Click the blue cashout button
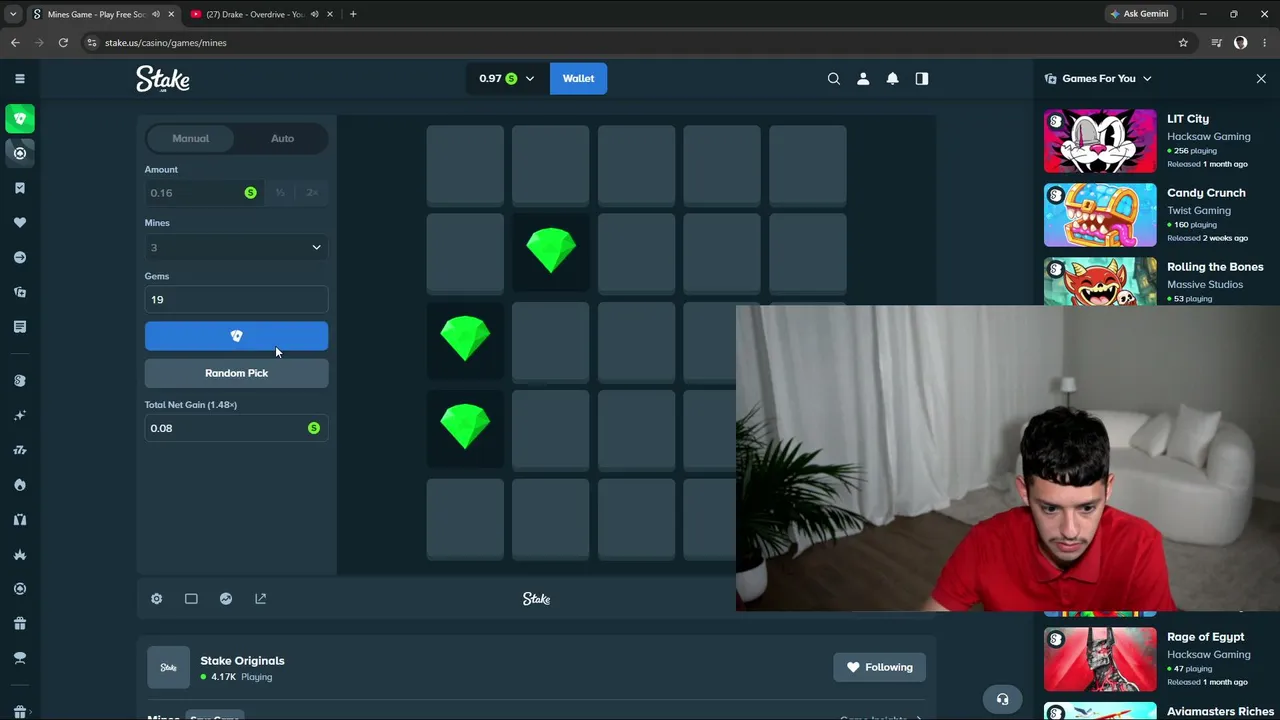The height and width of the screenshot is (720, 1280). pos(236,336)
